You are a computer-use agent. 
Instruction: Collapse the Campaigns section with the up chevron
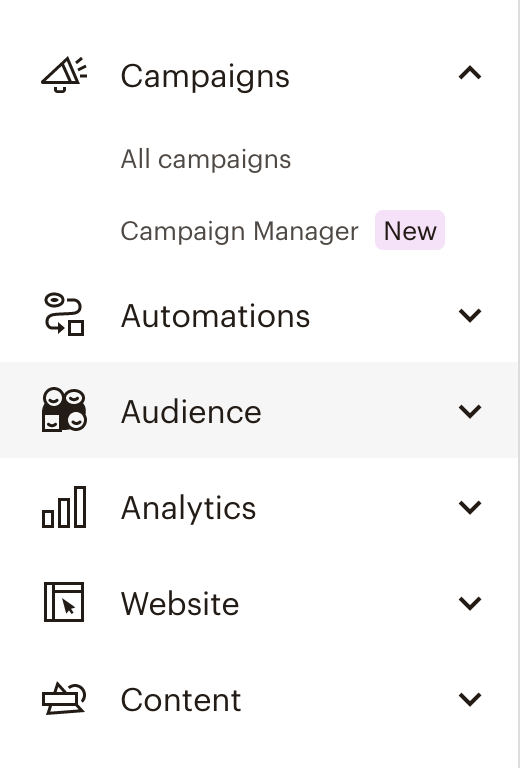(470, 73)
